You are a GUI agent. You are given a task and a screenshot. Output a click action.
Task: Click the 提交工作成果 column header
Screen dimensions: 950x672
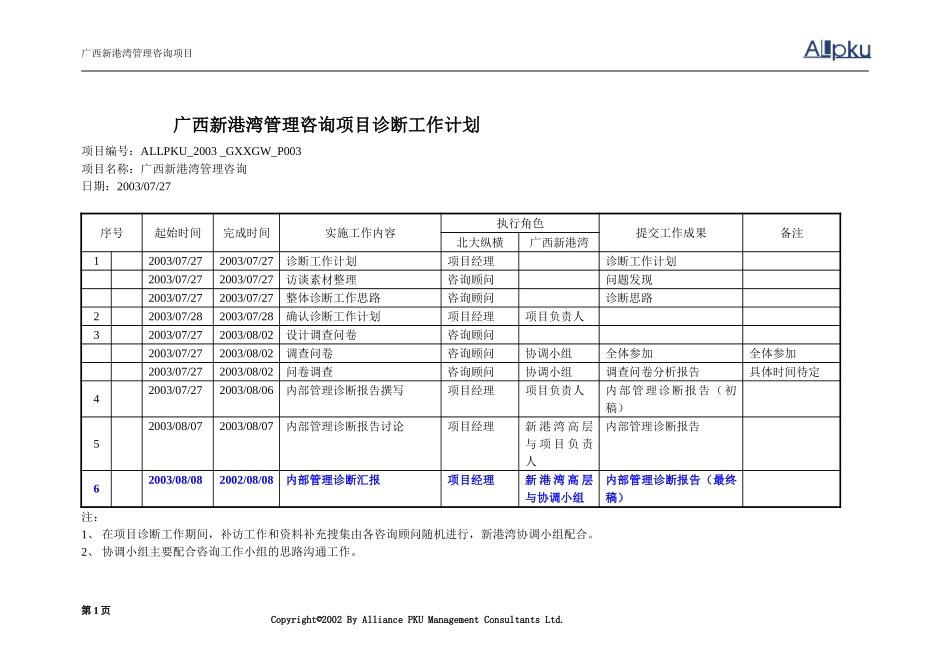pos(671,233)
